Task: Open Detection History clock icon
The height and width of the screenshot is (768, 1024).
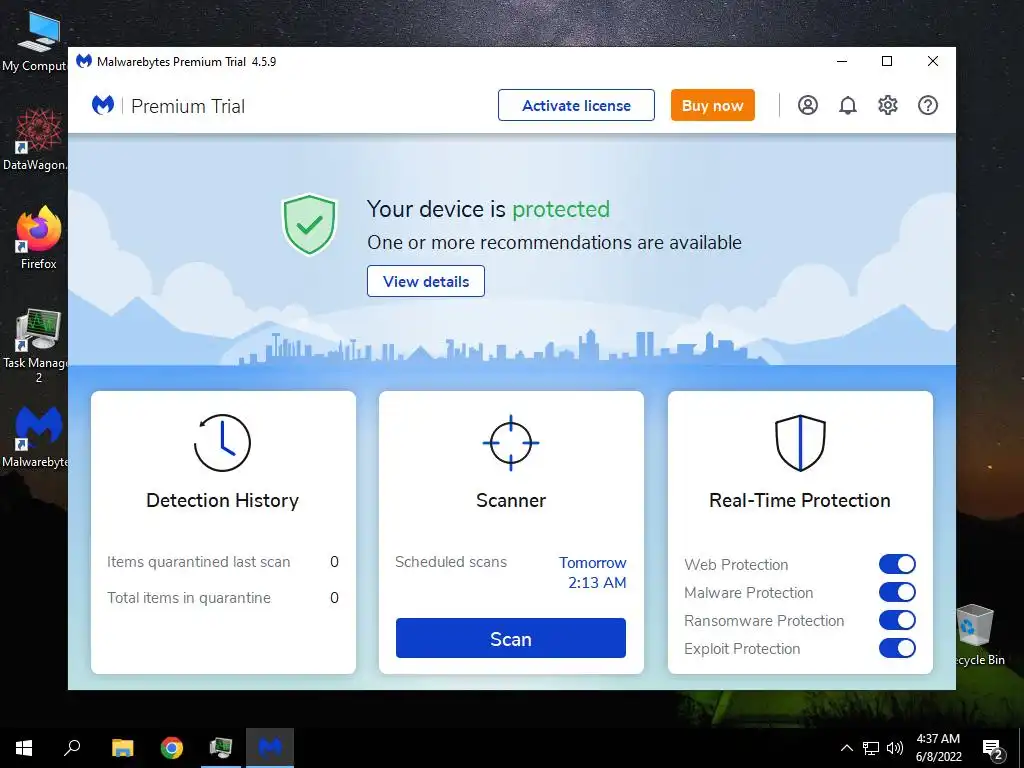Action: (222, 443)
